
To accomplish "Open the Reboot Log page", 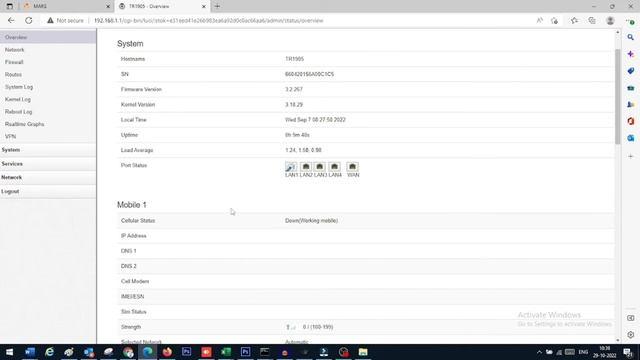I will (18, 112).
